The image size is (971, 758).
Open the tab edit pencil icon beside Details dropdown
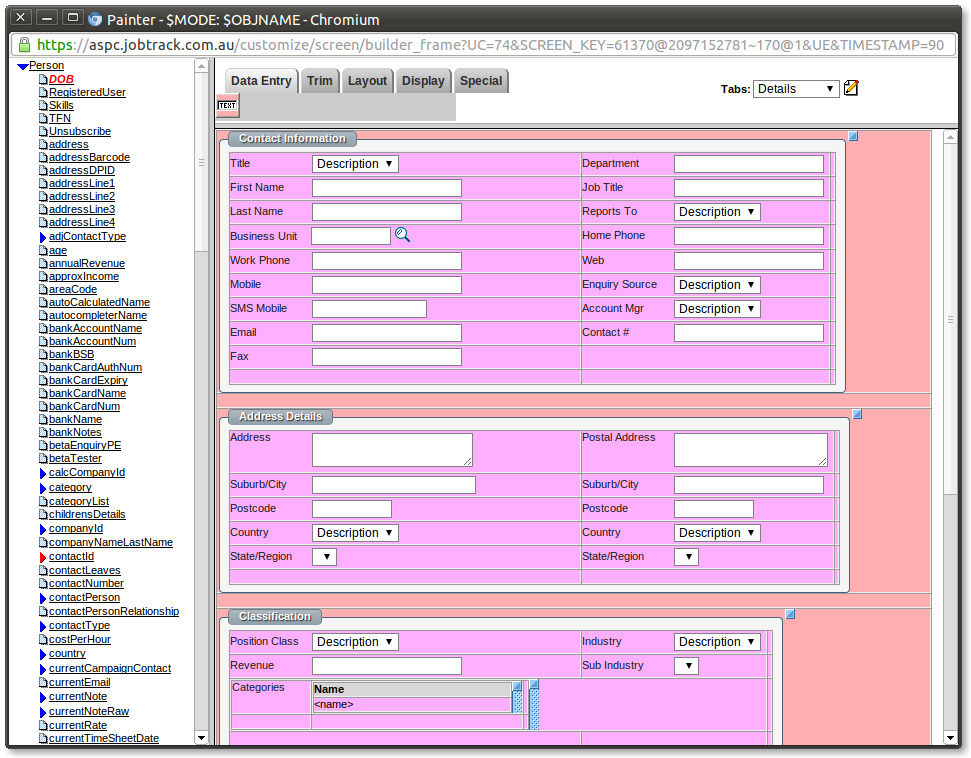[852, 89]
